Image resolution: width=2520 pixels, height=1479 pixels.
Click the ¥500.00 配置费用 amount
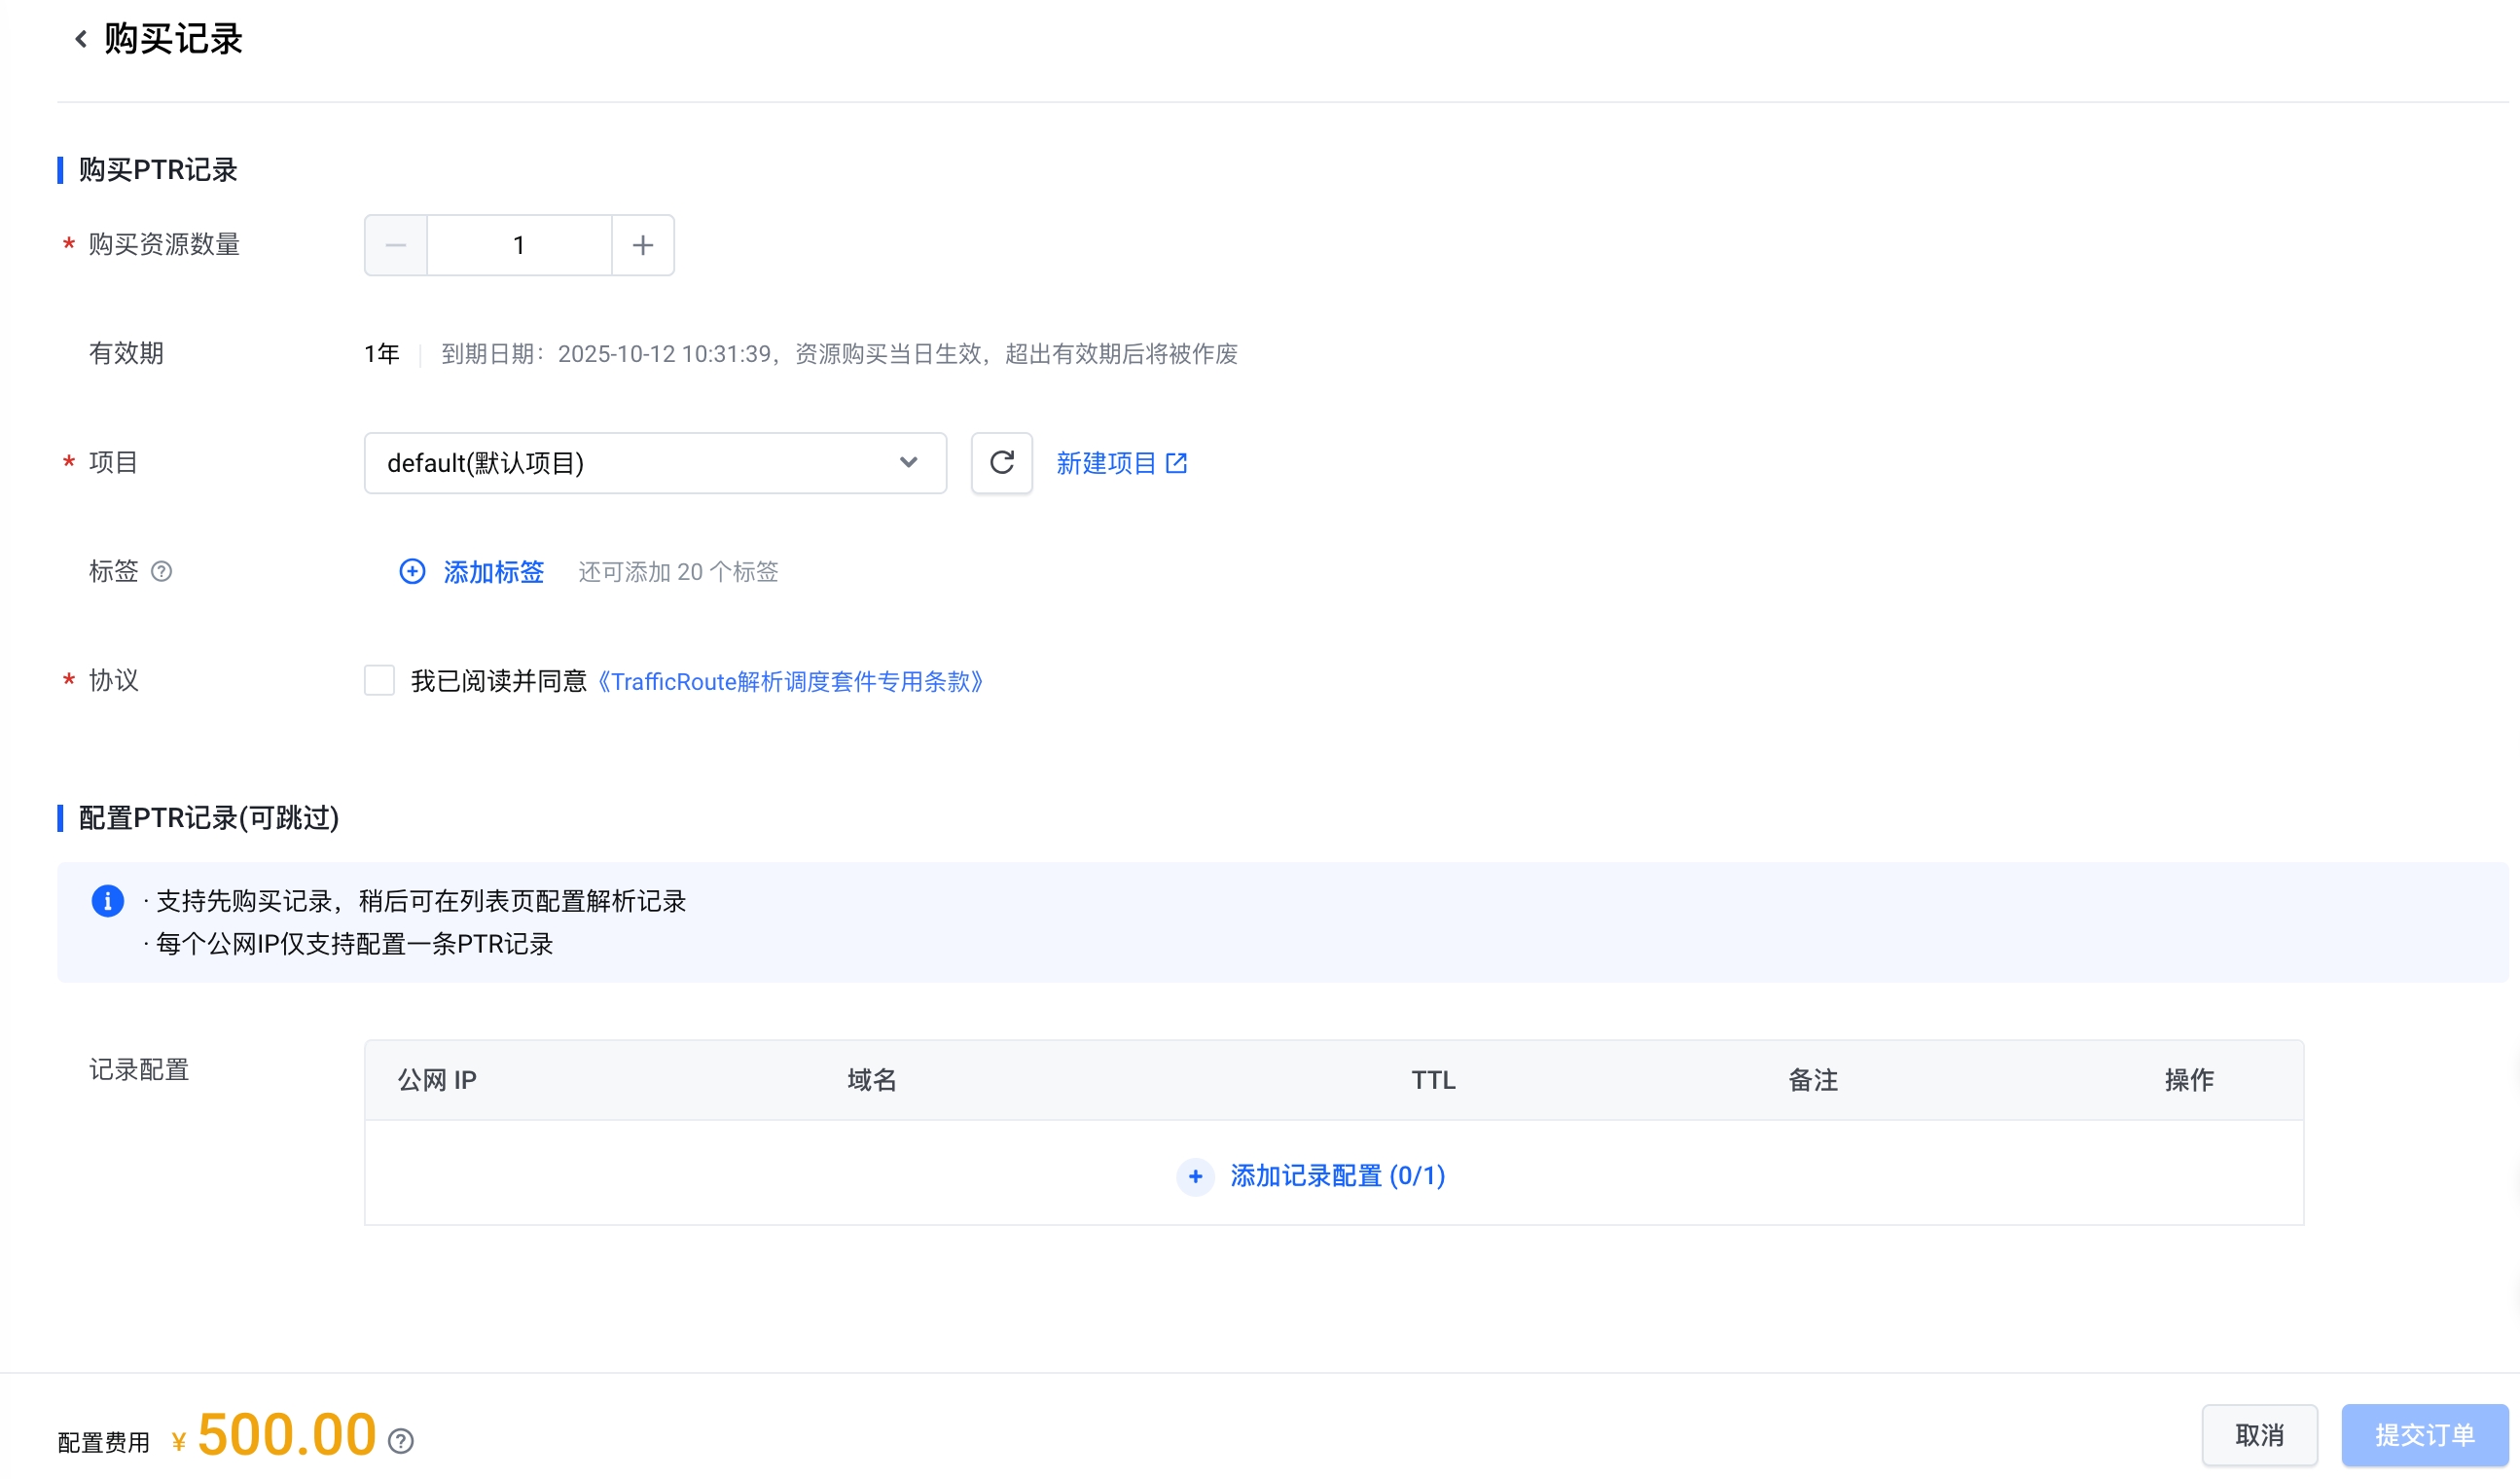tap(274, 1436)
